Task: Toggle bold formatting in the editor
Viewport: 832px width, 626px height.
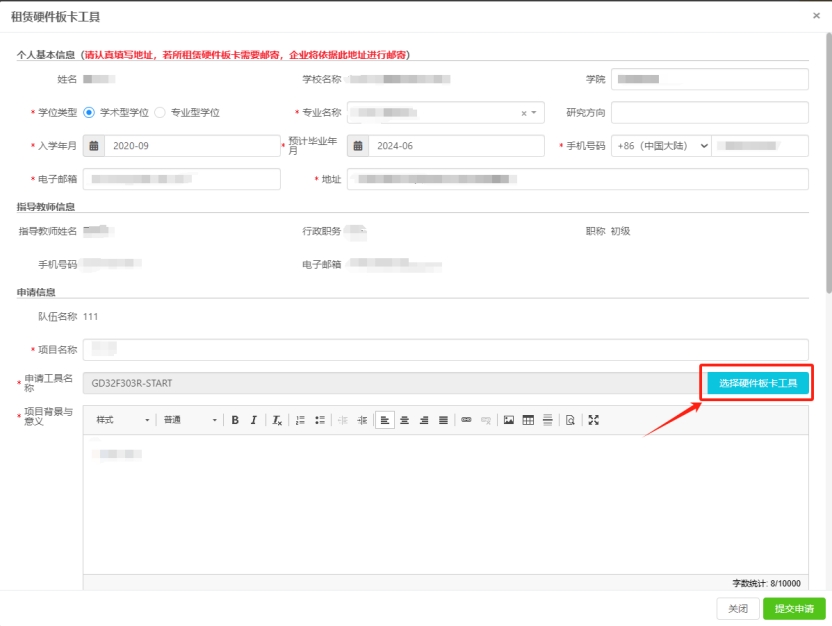Action: (x=235, y=420)
